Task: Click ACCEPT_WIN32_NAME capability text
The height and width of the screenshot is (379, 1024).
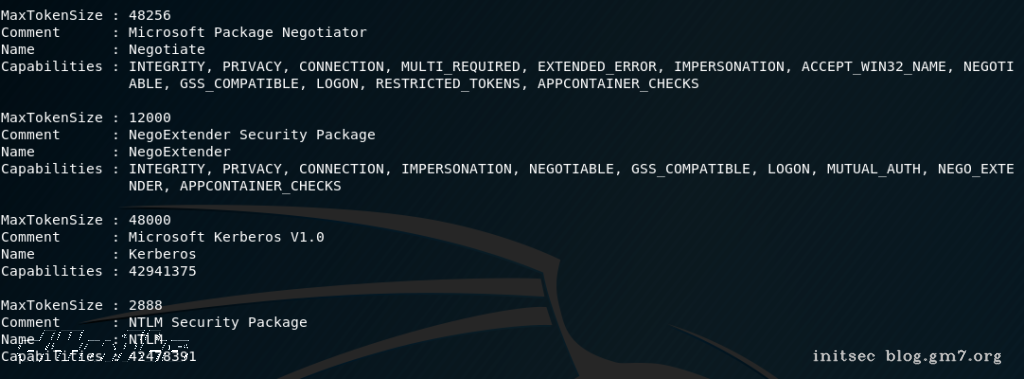Action: (x=874, y=67)
